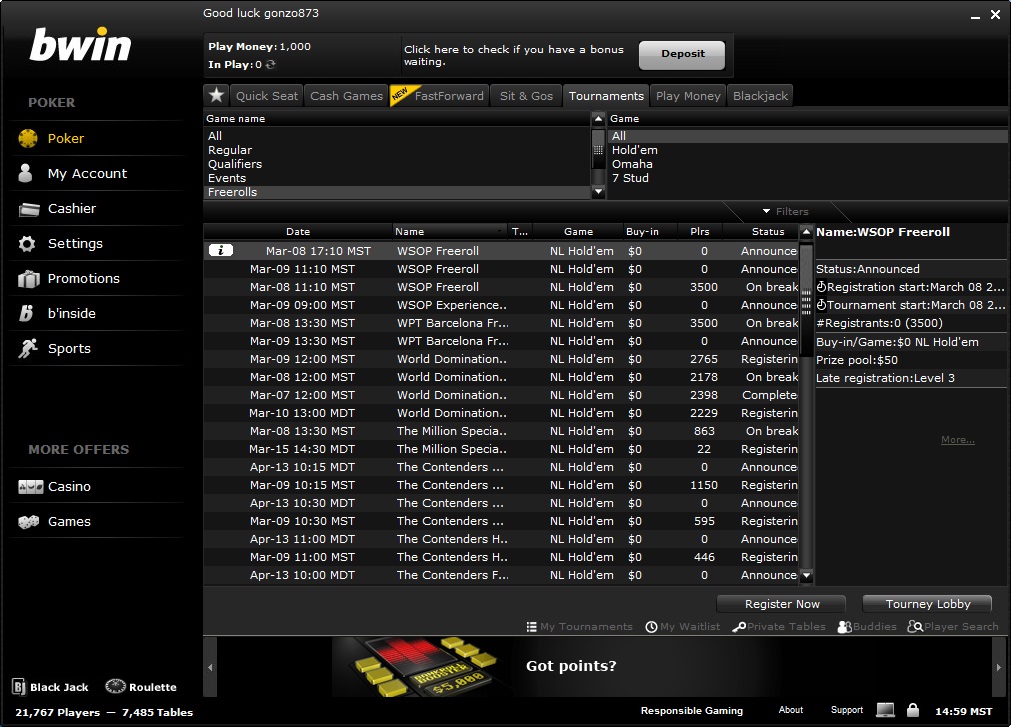Click the info icon on first tournament row
Viewport: 1011px width, 727px height.
pos(221,250)
